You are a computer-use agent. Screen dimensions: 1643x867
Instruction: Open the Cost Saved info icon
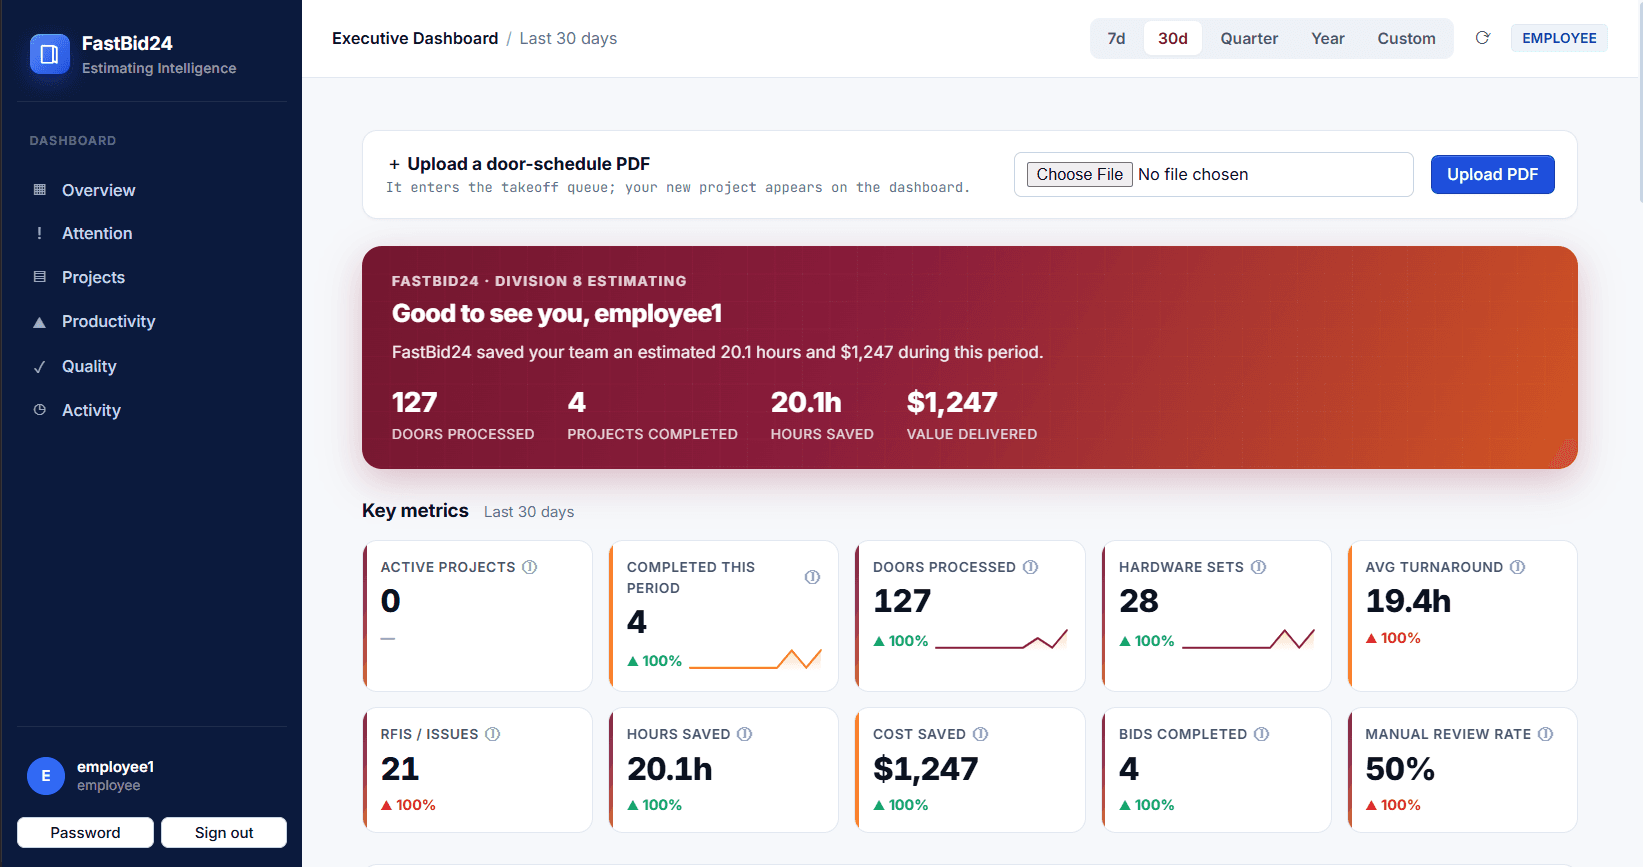click(981, 734)
